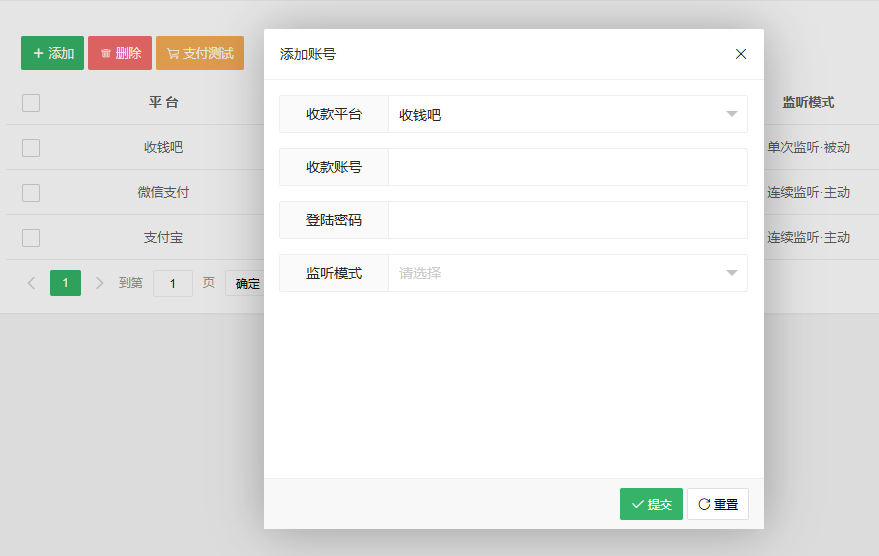
Task: Go to next page arrow in pagination
Action: tap(99, 283)
